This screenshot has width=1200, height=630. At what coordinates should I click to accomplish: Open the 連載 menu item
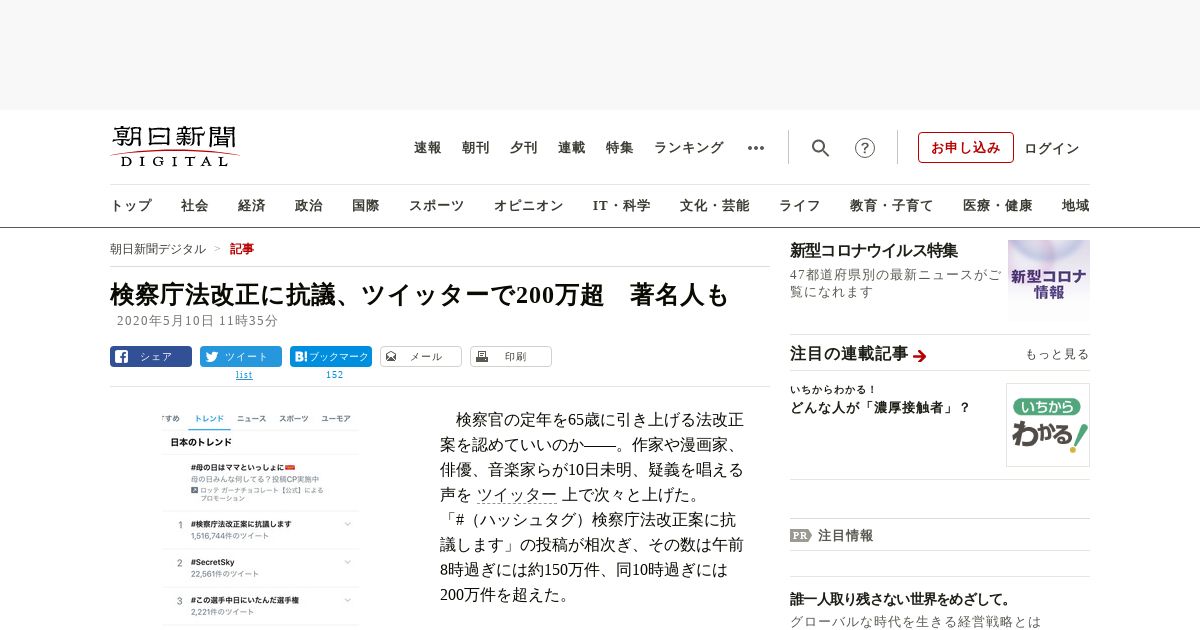click(572, 148)
